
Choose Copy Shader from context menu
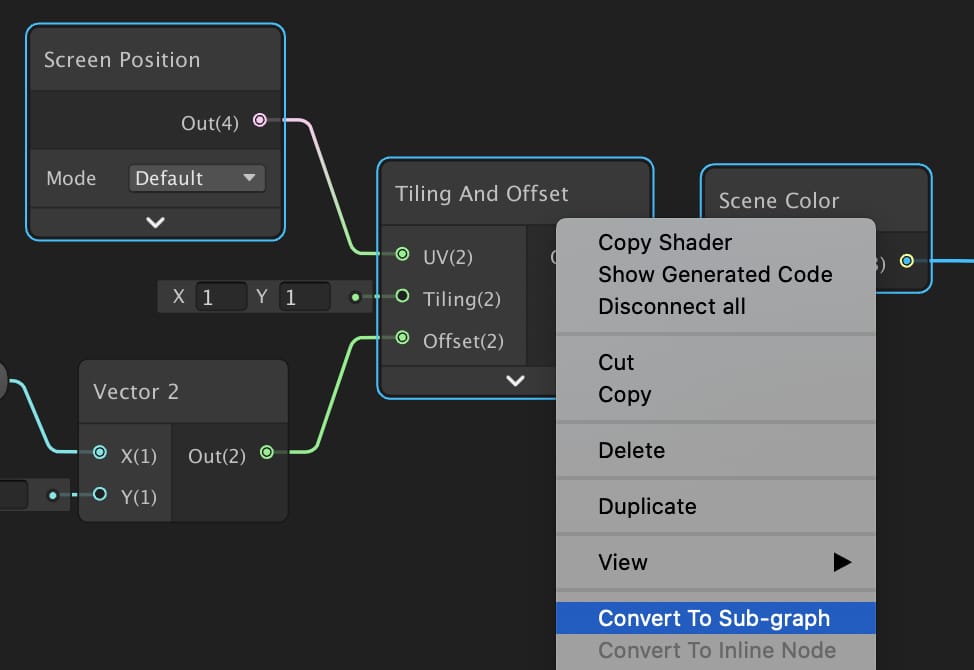(x=664, y=242)
